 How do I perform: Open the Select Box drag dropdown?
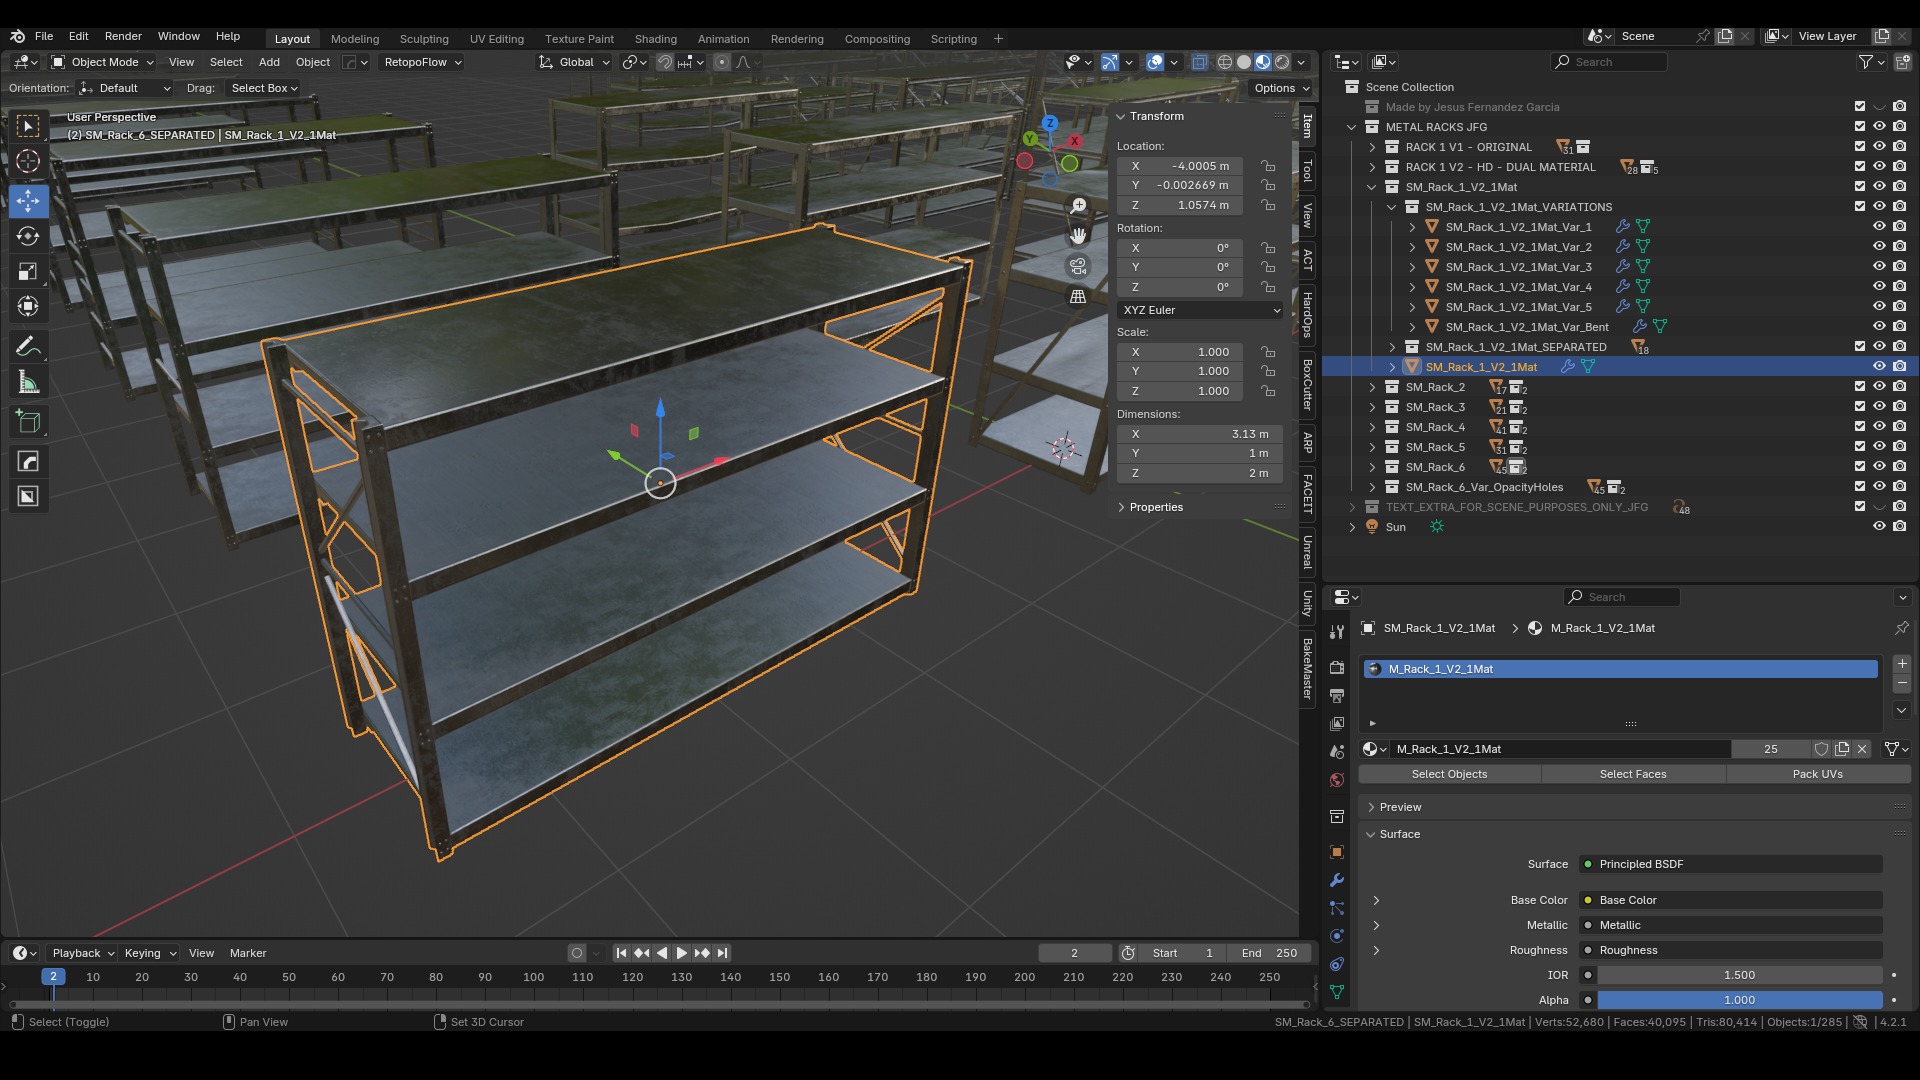pos(264,88)
